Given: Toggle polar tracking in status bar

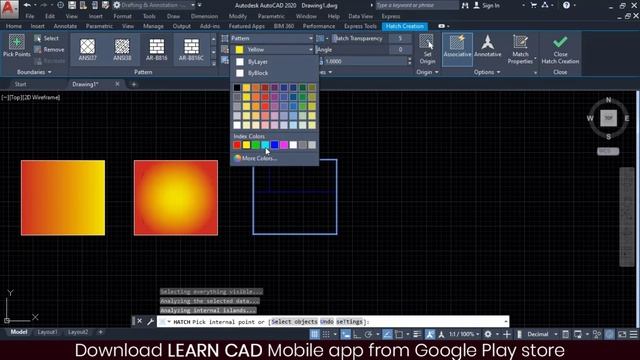Looking at the screenshot, I should click(x=369, y=334).
